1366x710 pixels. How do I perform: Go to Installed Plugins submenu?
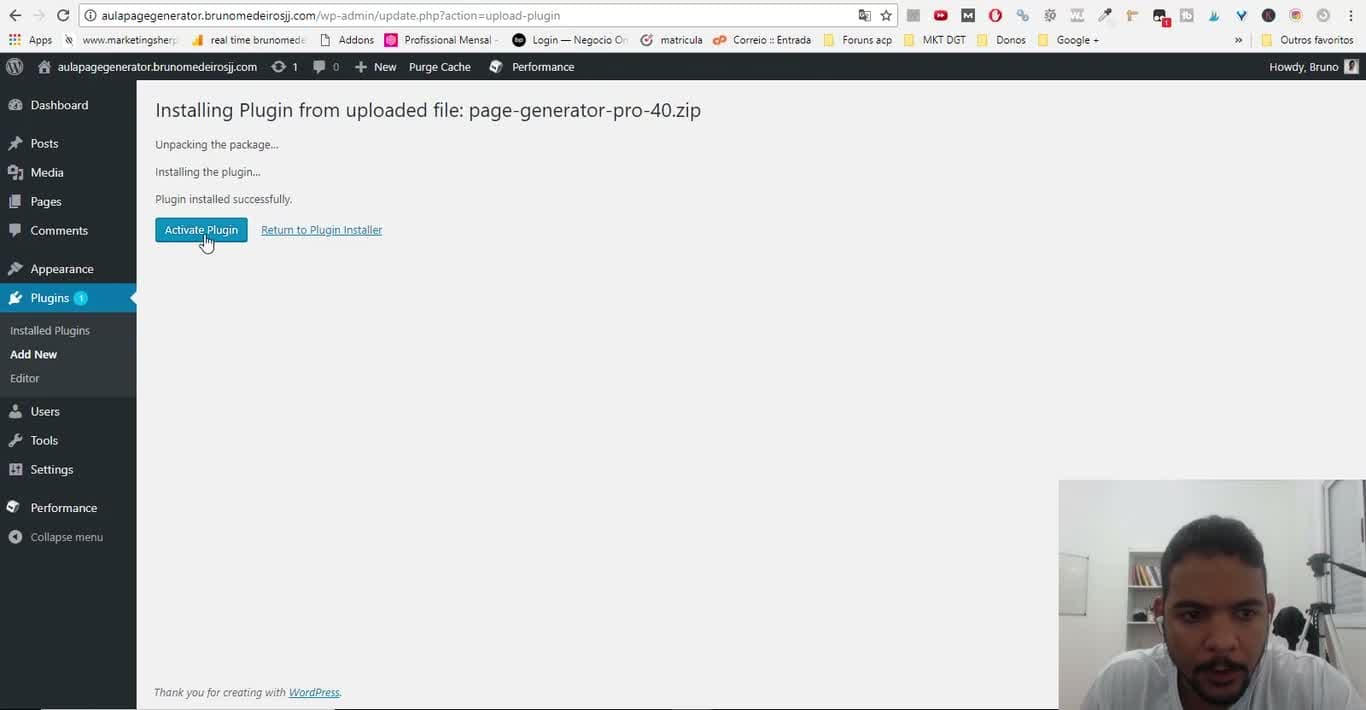pyautogui.click(x=50, y=331)
